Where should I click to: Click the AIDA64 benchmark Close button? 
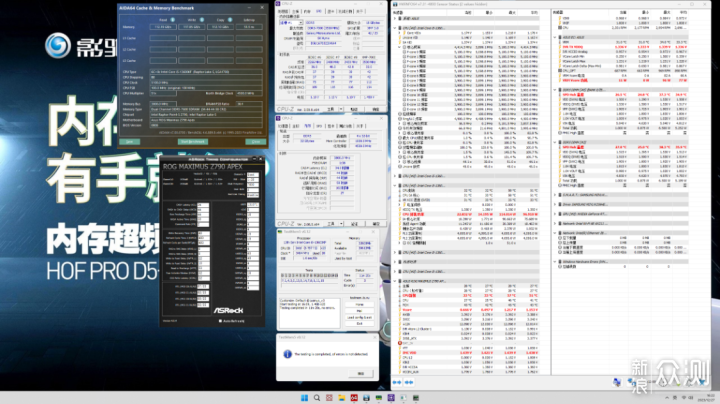click(x=255, y=141)
